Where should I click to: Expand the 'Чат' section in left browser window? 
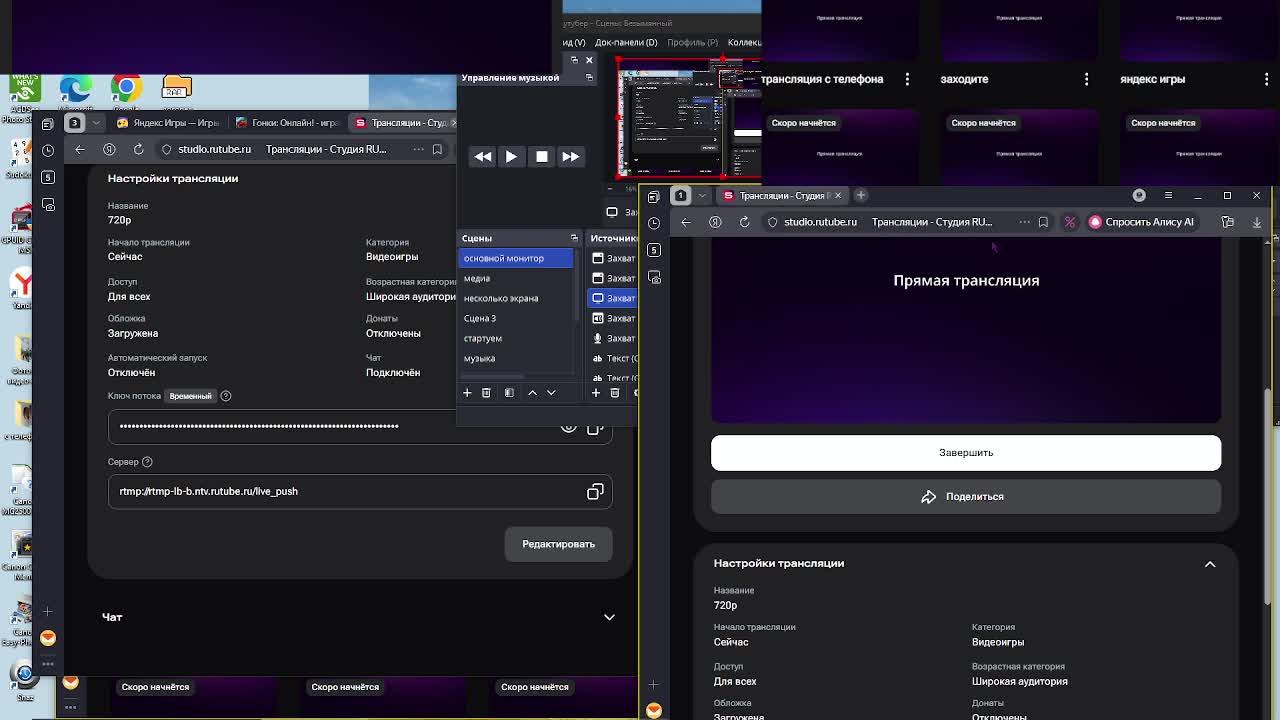click(609, 617)
